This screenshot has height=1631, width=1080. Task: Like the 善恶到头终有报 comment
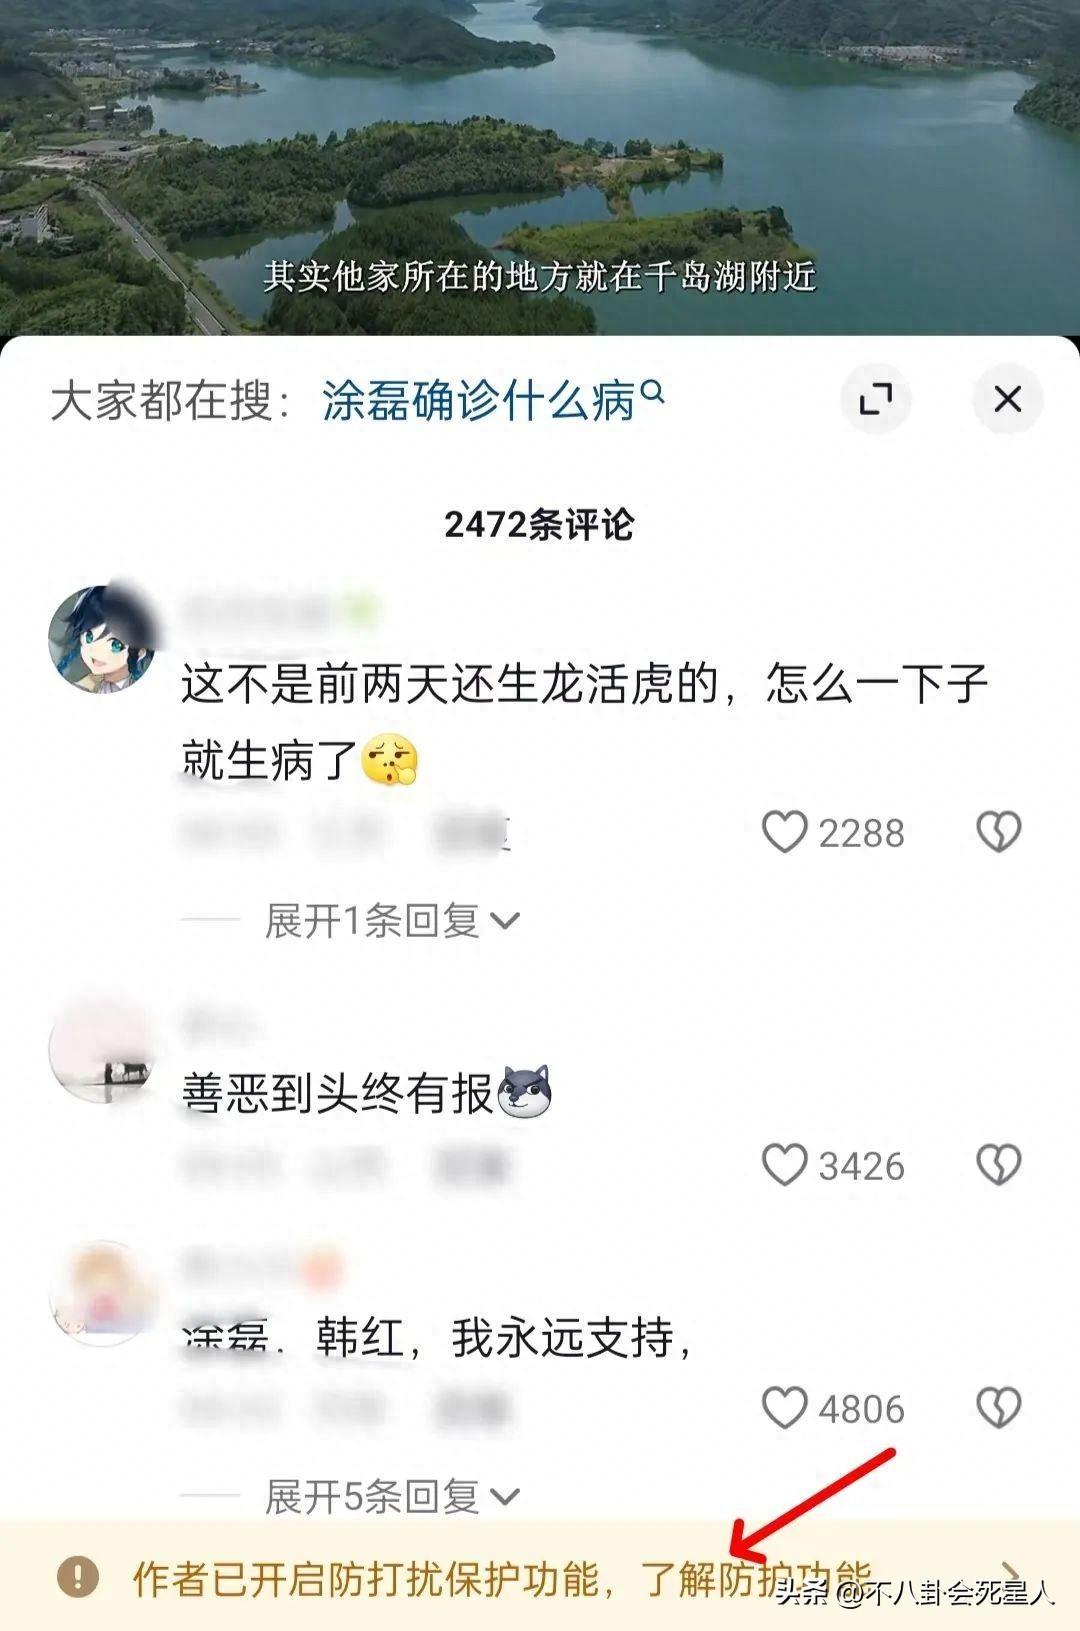[784, 1165]
